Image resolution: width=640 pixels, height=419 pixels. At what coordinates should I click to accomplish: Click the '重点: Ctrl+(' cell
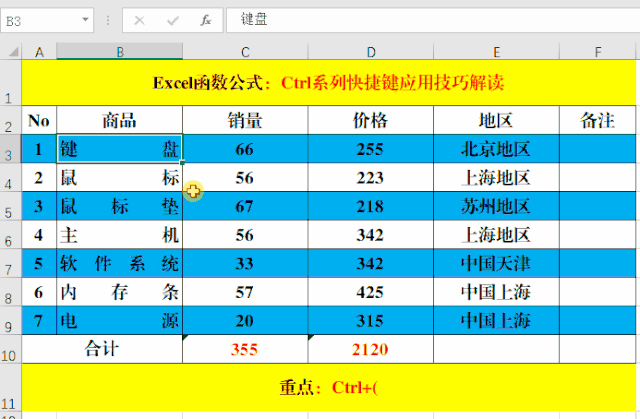(329, 388)
